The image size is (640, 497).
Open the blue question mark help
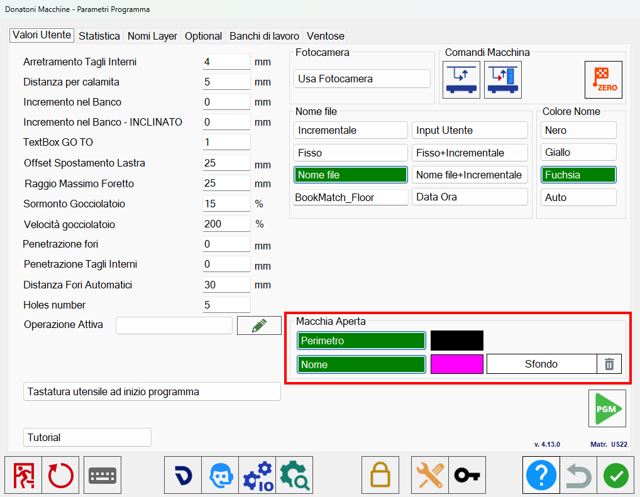coord(541,475)
